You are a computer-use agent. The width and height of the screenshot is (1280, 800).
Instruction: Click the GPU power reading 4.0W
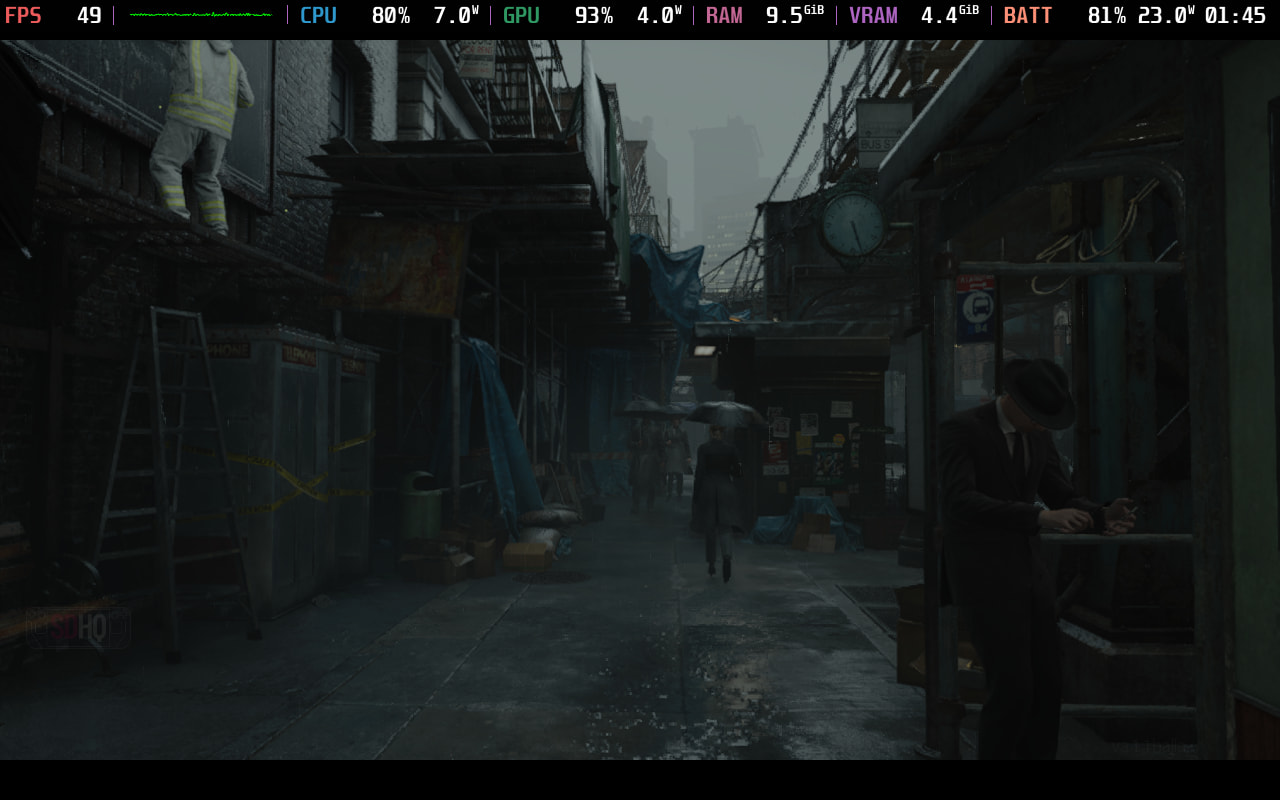659,16
